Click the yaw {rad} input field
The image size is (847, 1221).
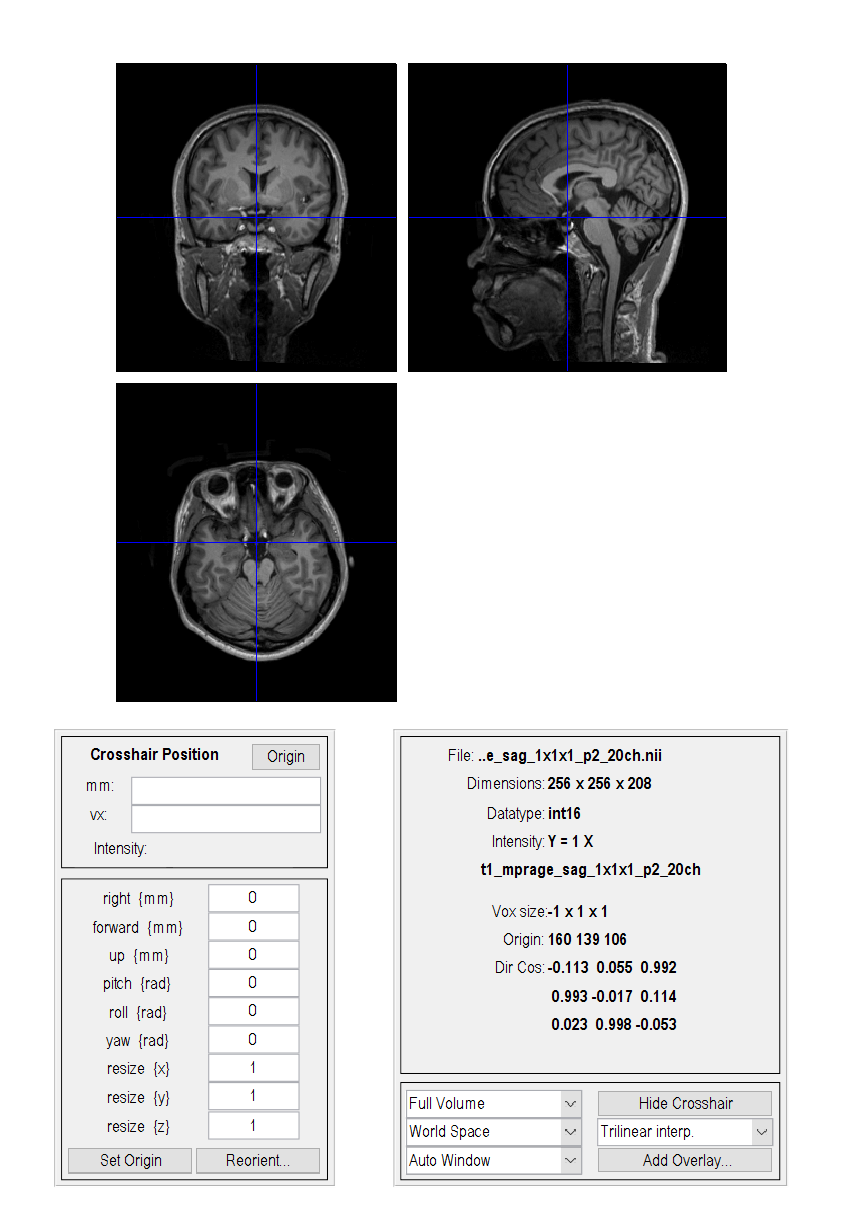(253, 1040)
